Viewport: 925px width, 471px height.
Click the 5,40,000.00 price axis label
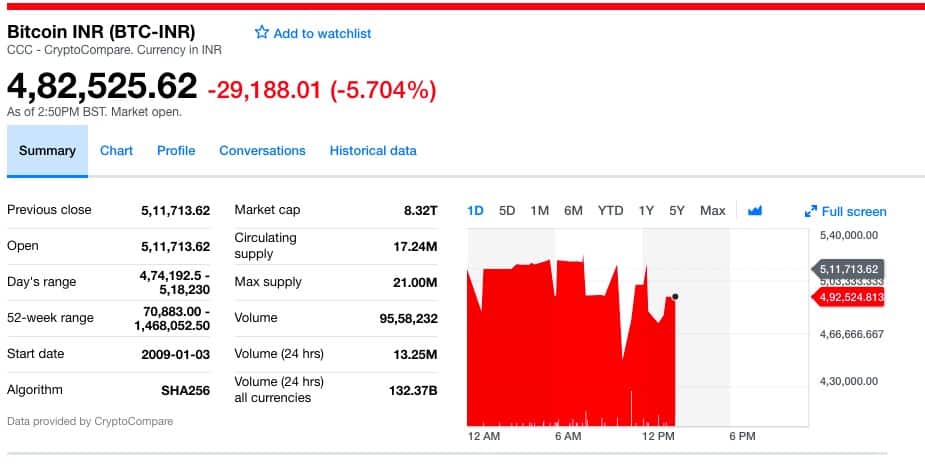(849, 236)
